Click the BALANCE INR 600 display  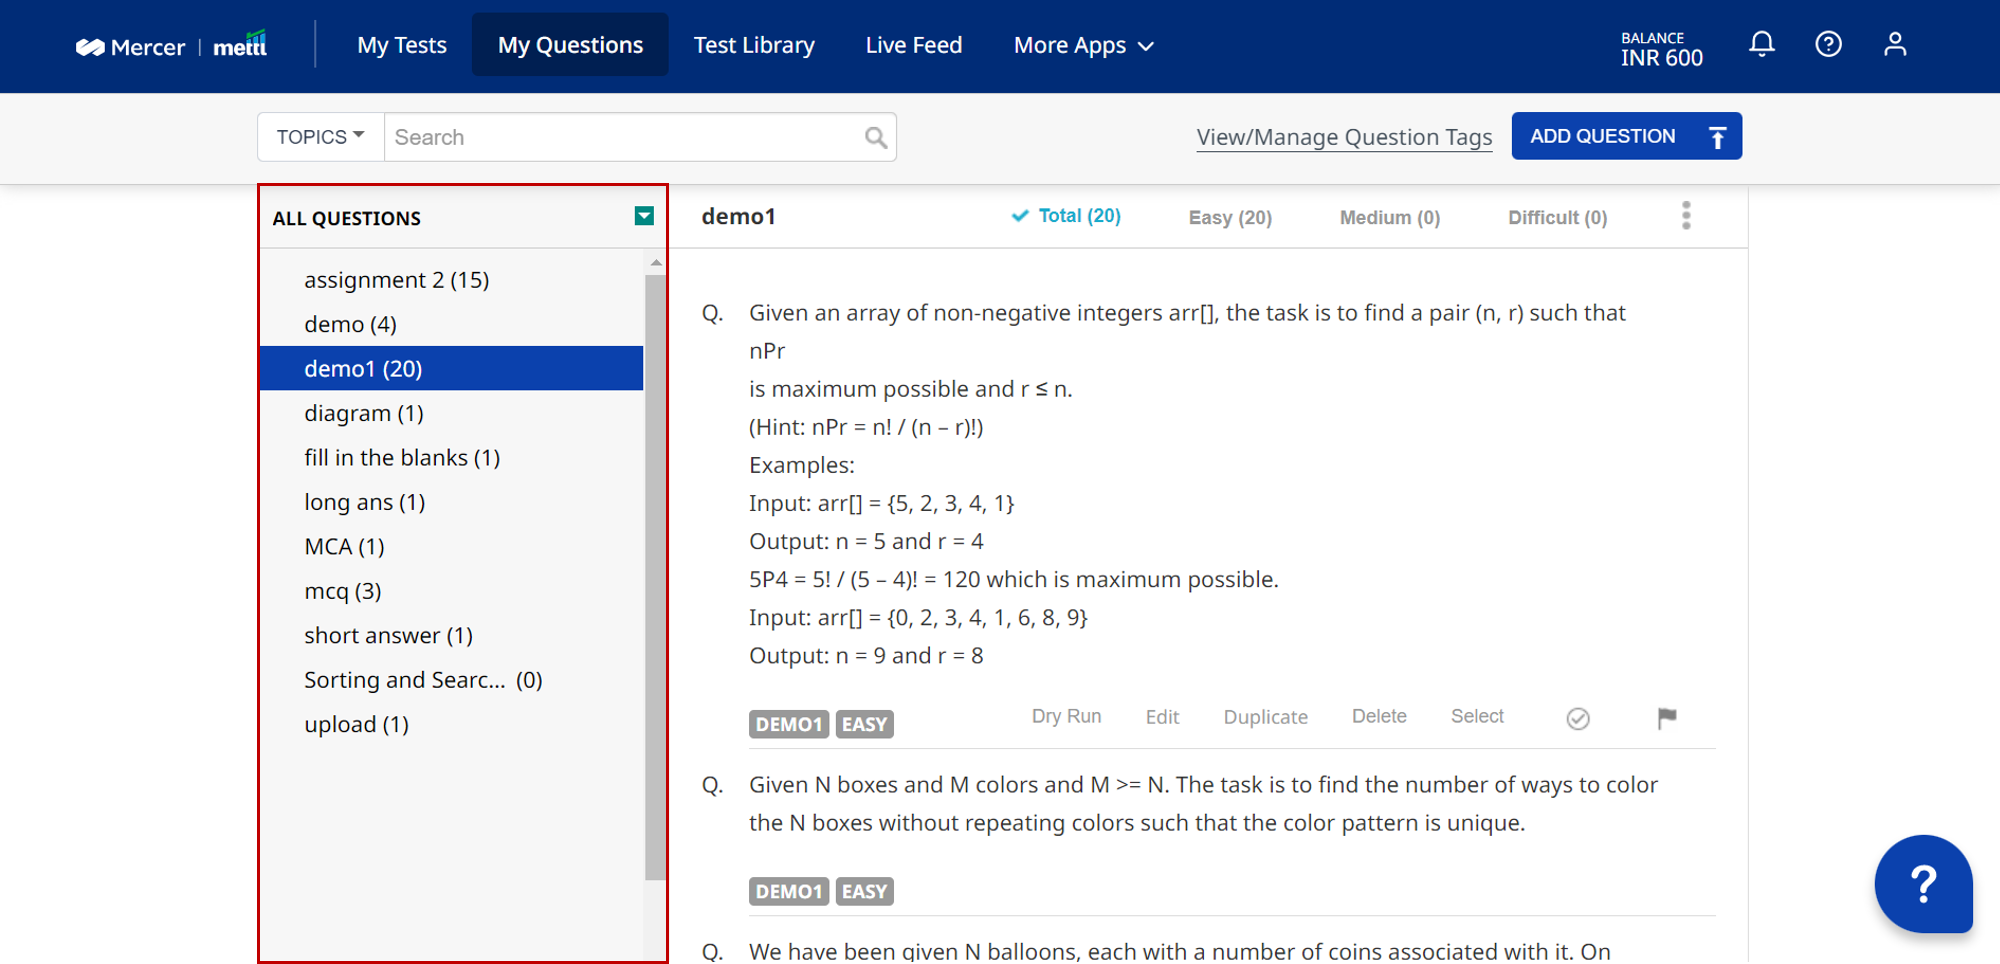pyautogui.click(x=1661, y=49)
